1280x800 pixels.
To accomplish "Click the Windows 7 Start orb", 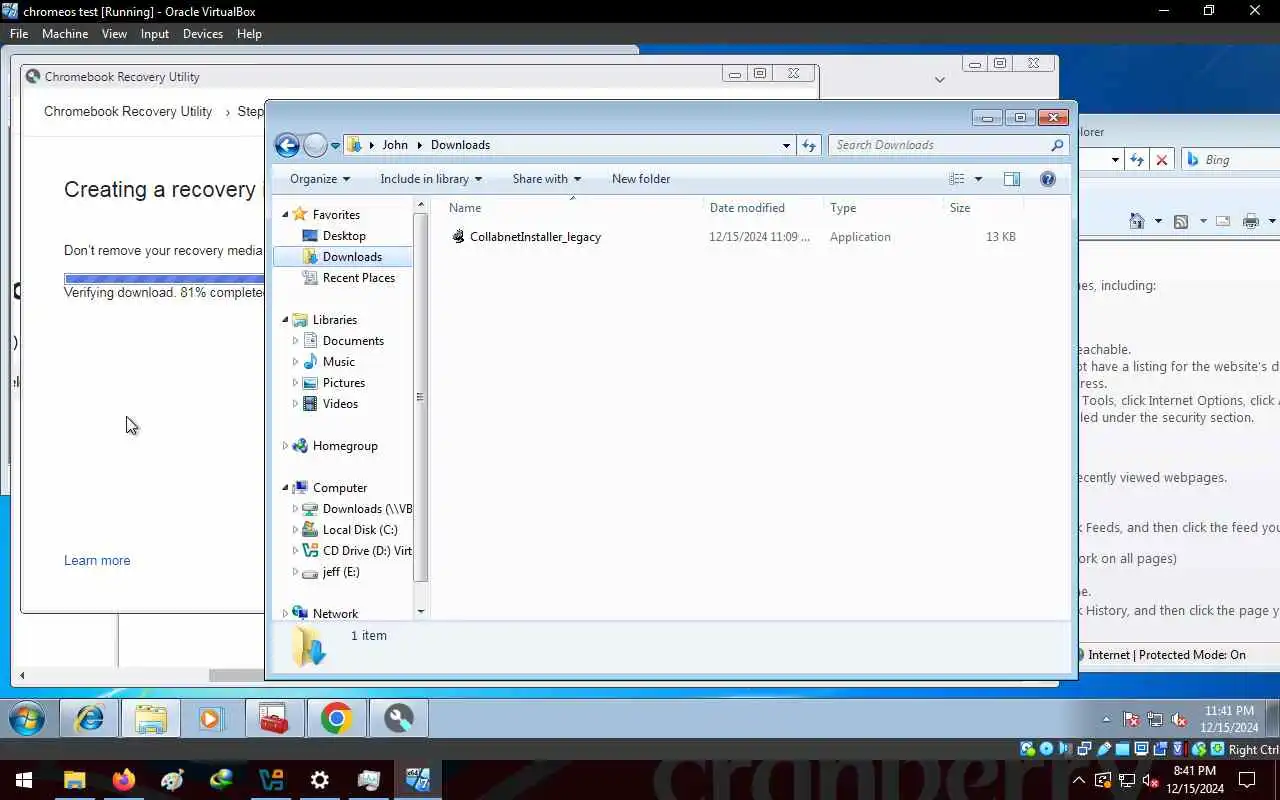I will 27,719.
